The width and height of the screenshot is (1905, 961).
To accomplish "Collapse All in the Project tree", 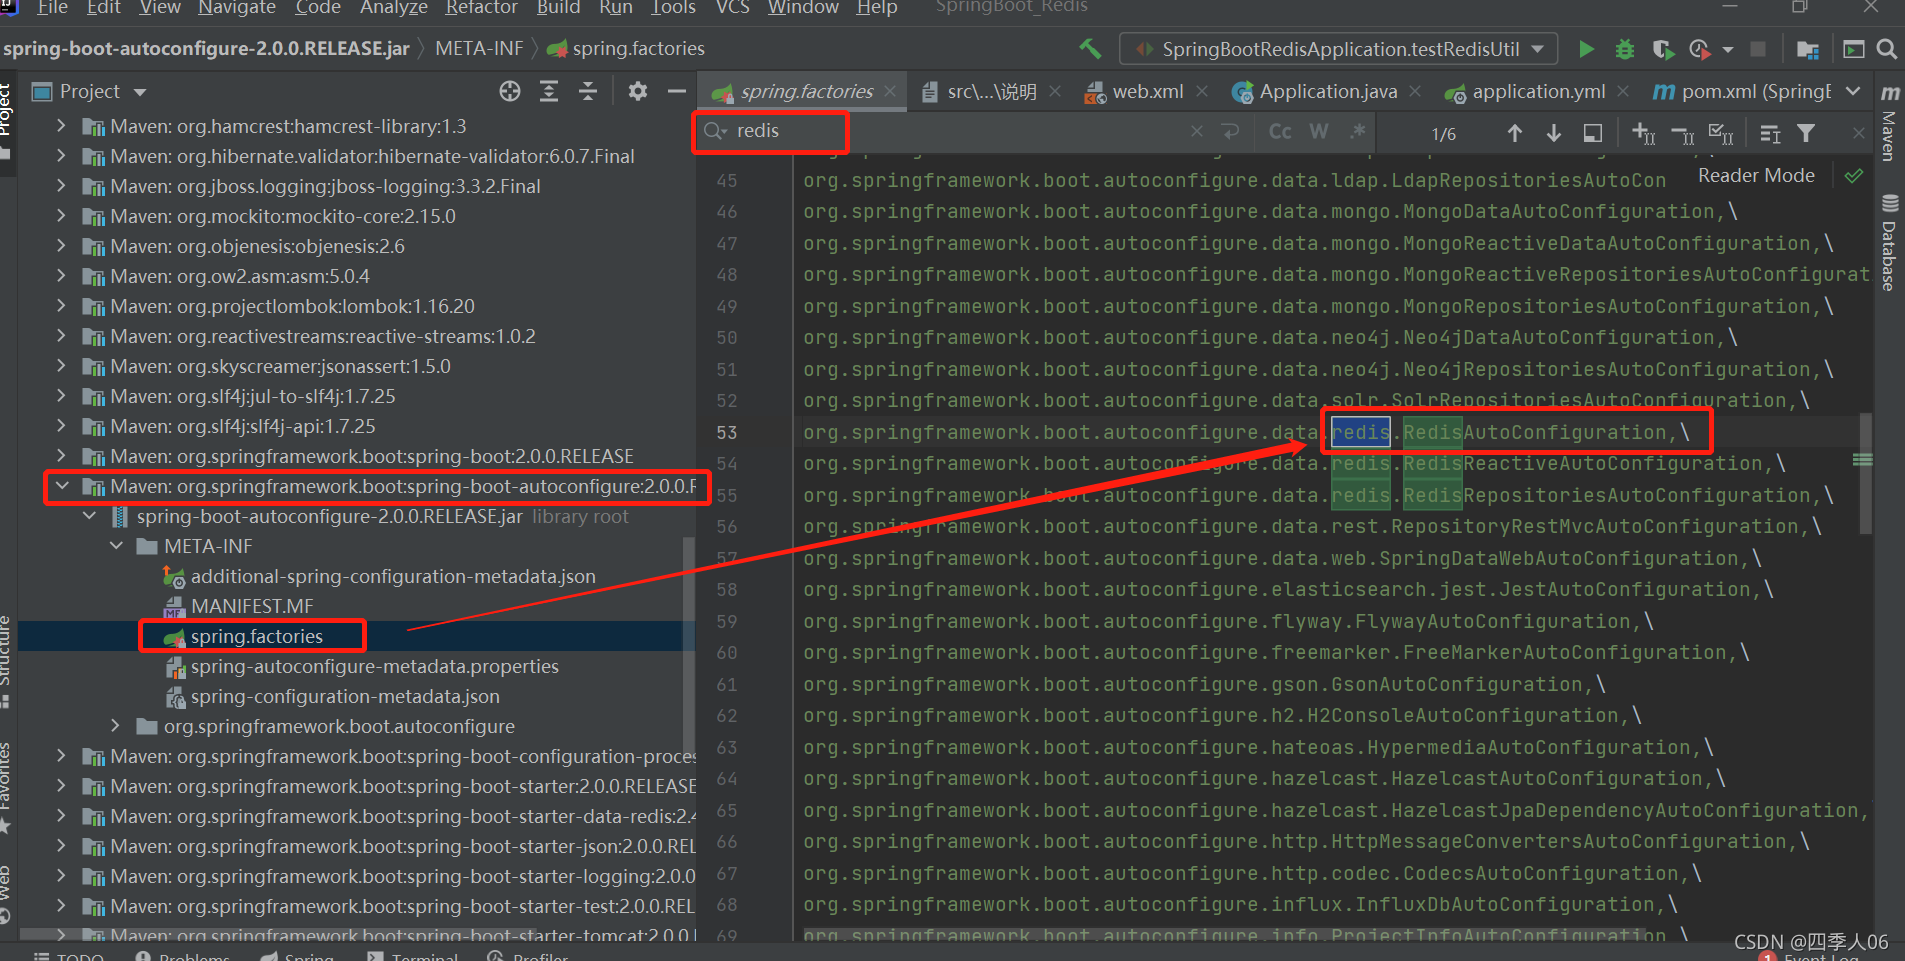I will tap(588, 91).
